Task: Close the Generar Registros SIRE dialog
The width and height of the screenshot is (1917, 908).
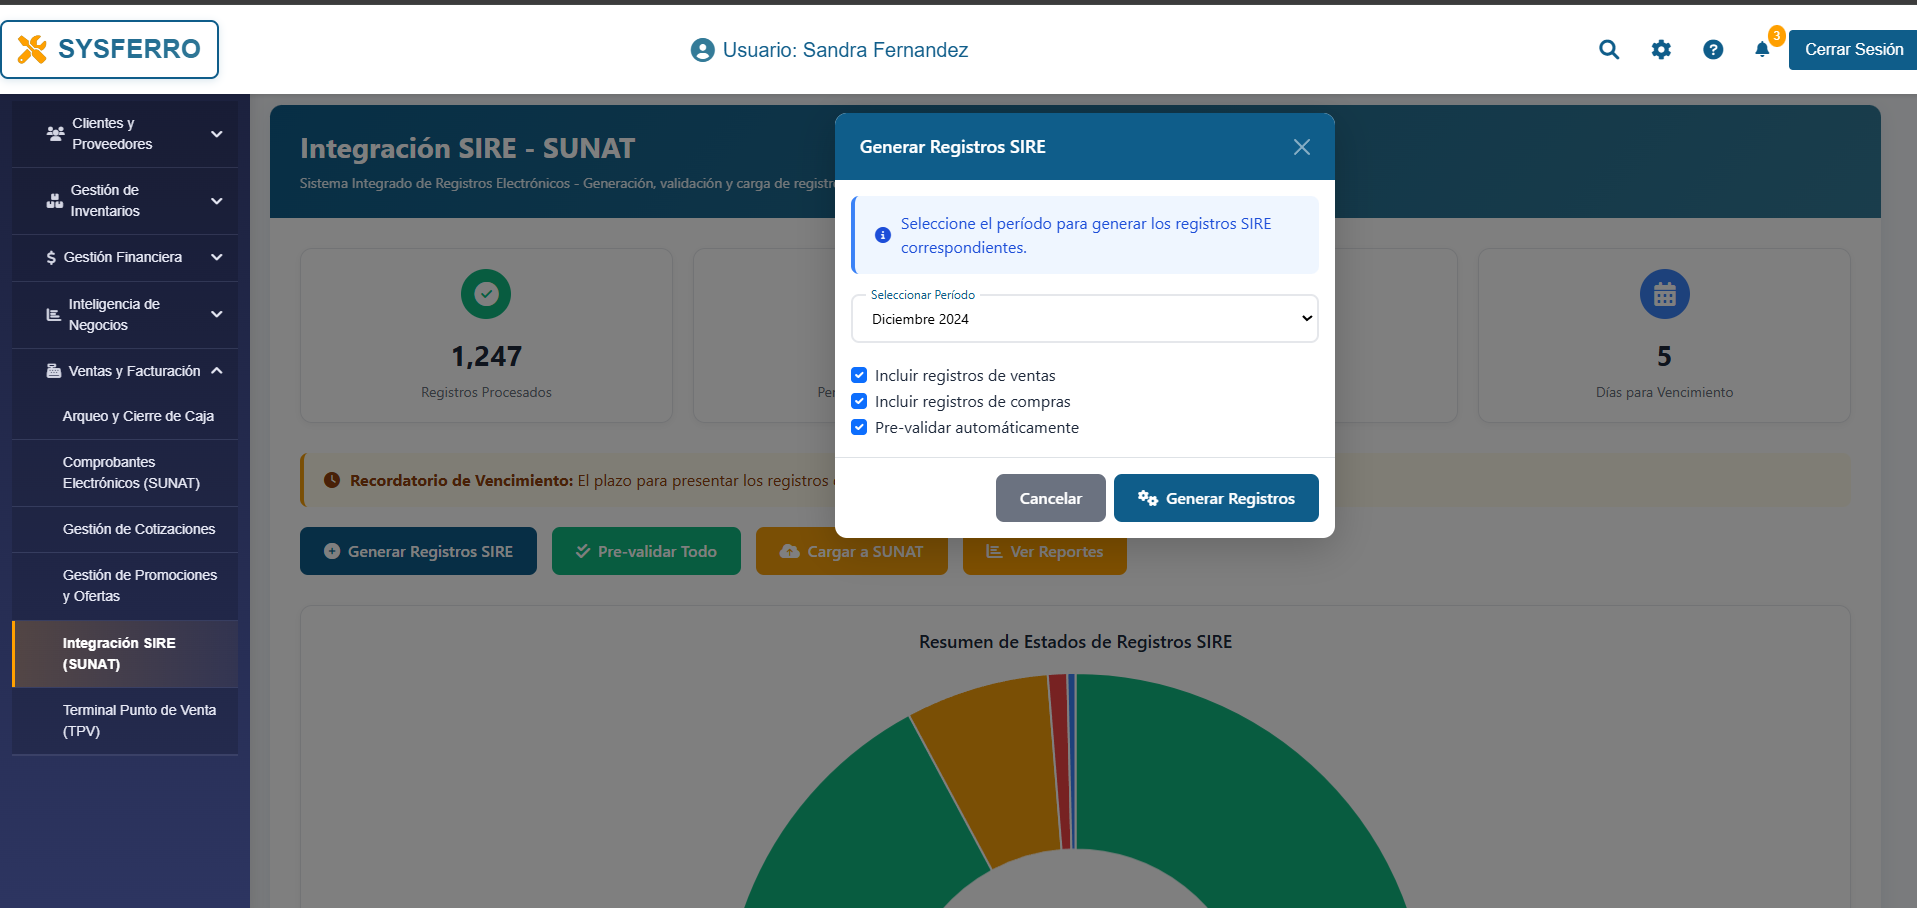Action: pos(1302,147)
